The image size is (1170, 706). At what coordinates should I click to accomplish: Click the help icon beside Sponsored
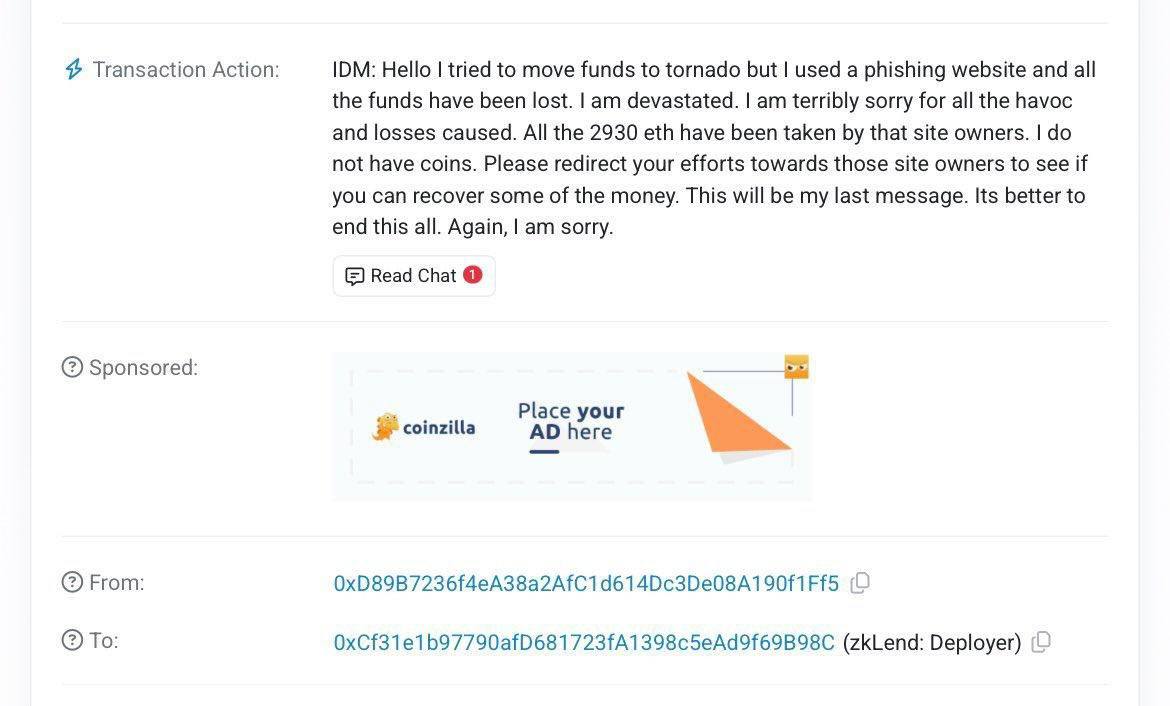[72, 368]
